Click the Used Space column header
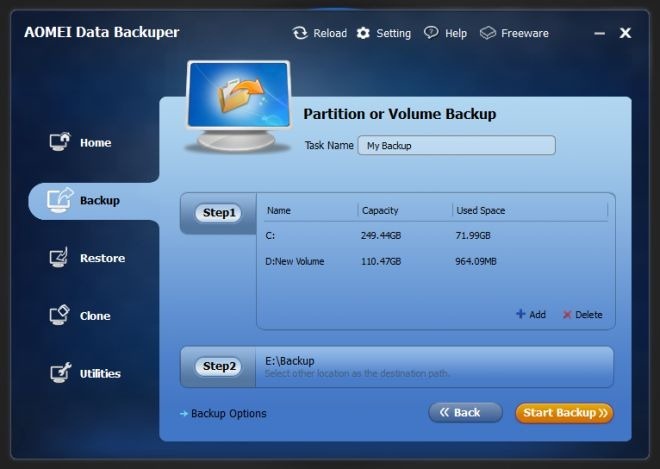660x469 pixels. tap(481, 211)
